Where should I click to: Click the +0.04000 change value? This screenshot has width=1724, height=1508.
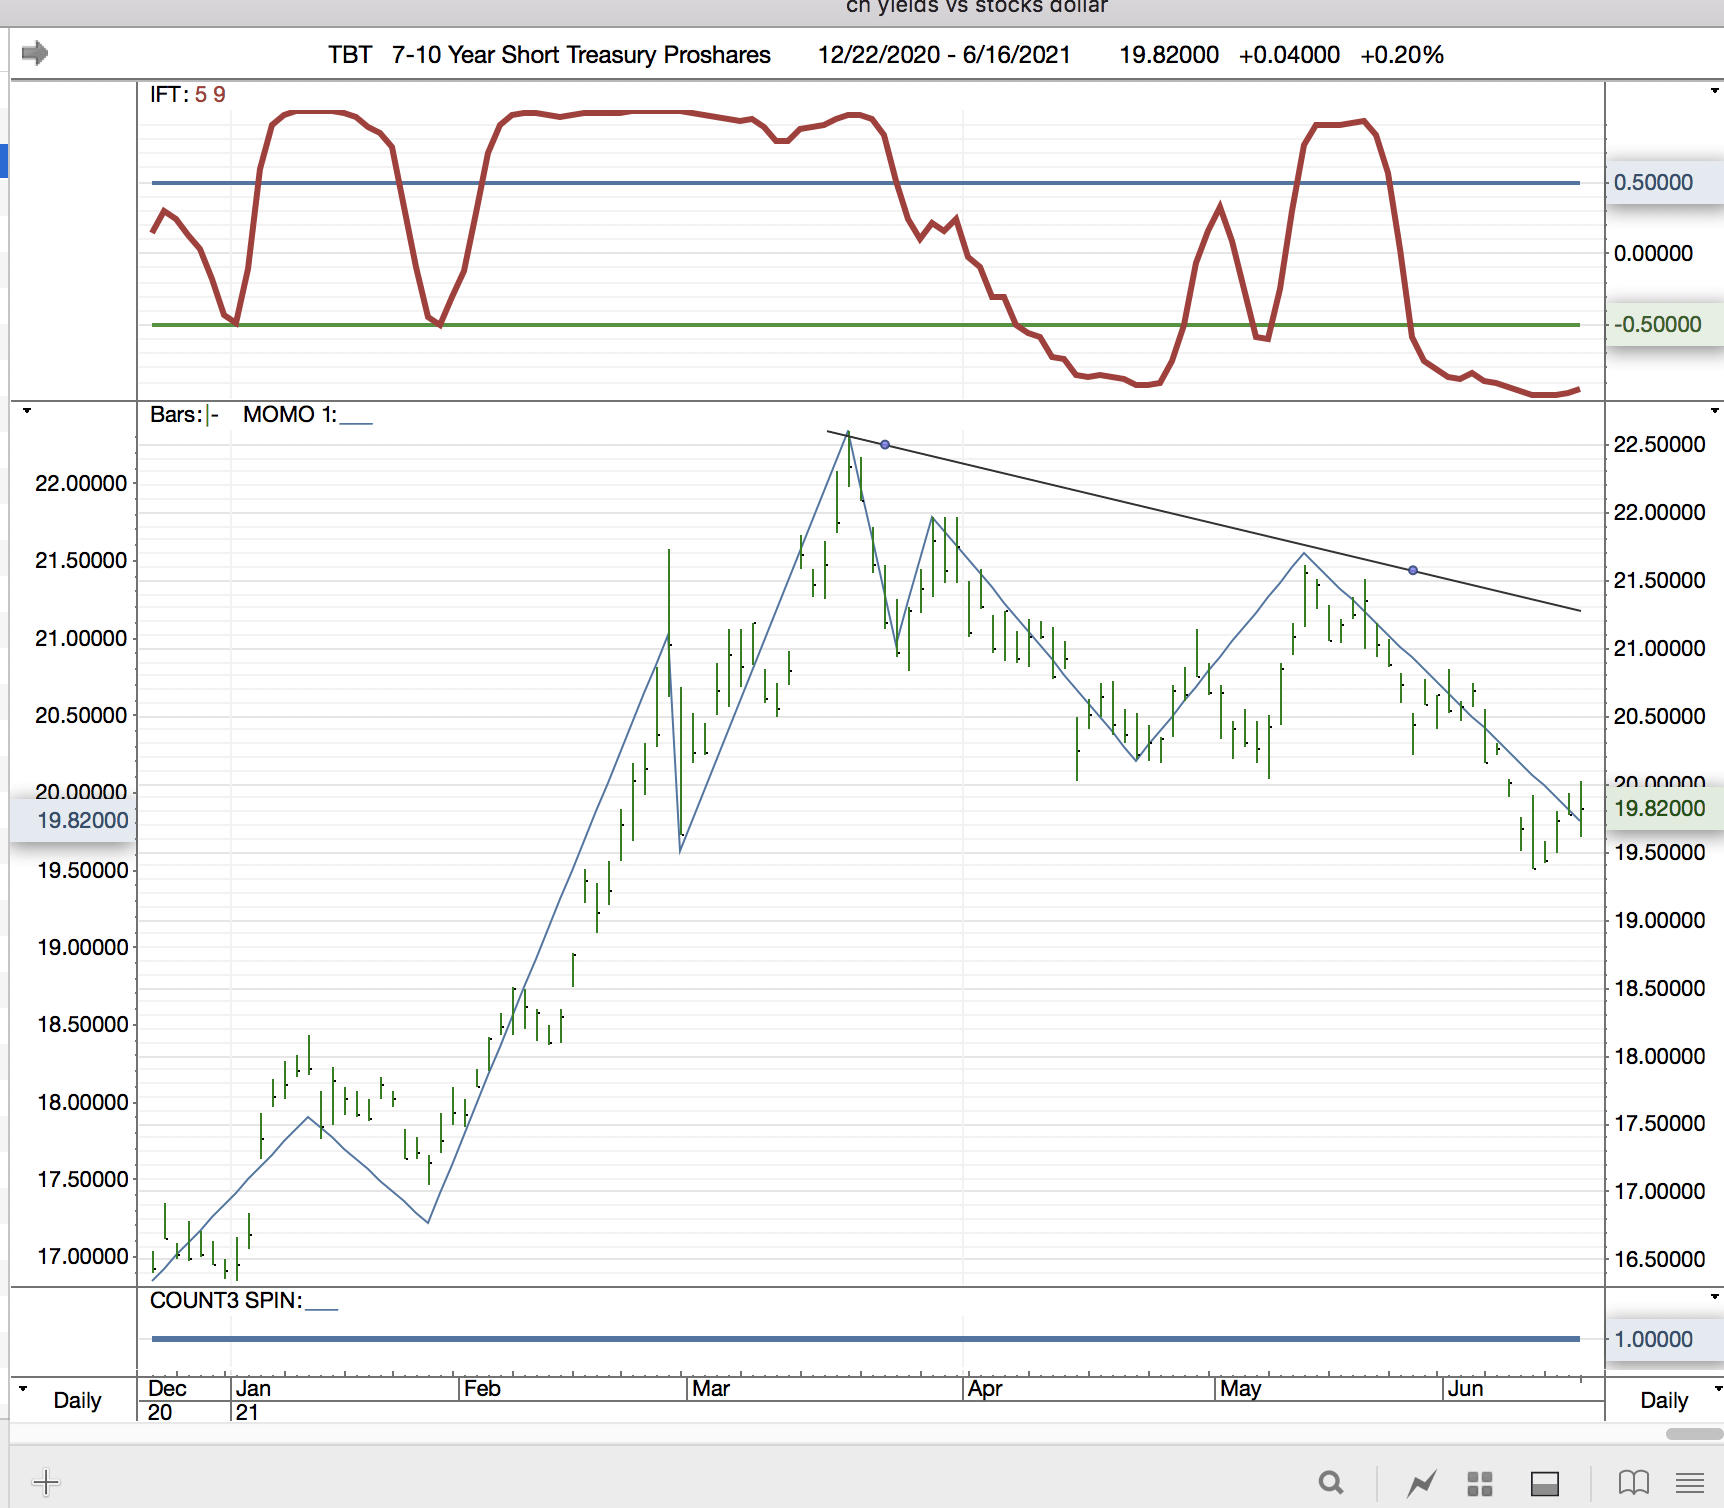point(1289,55)
